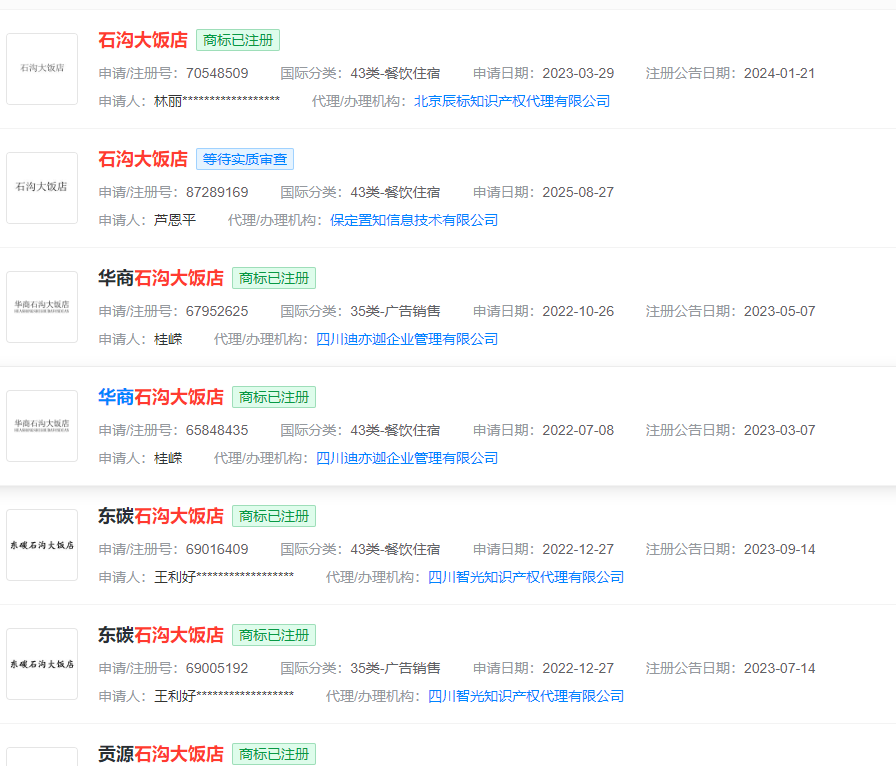Viewport: 896px width, 766px height.
Task: Open the 石沟大饭店 title marked 等待实质审查
Action: click(143, 159)
